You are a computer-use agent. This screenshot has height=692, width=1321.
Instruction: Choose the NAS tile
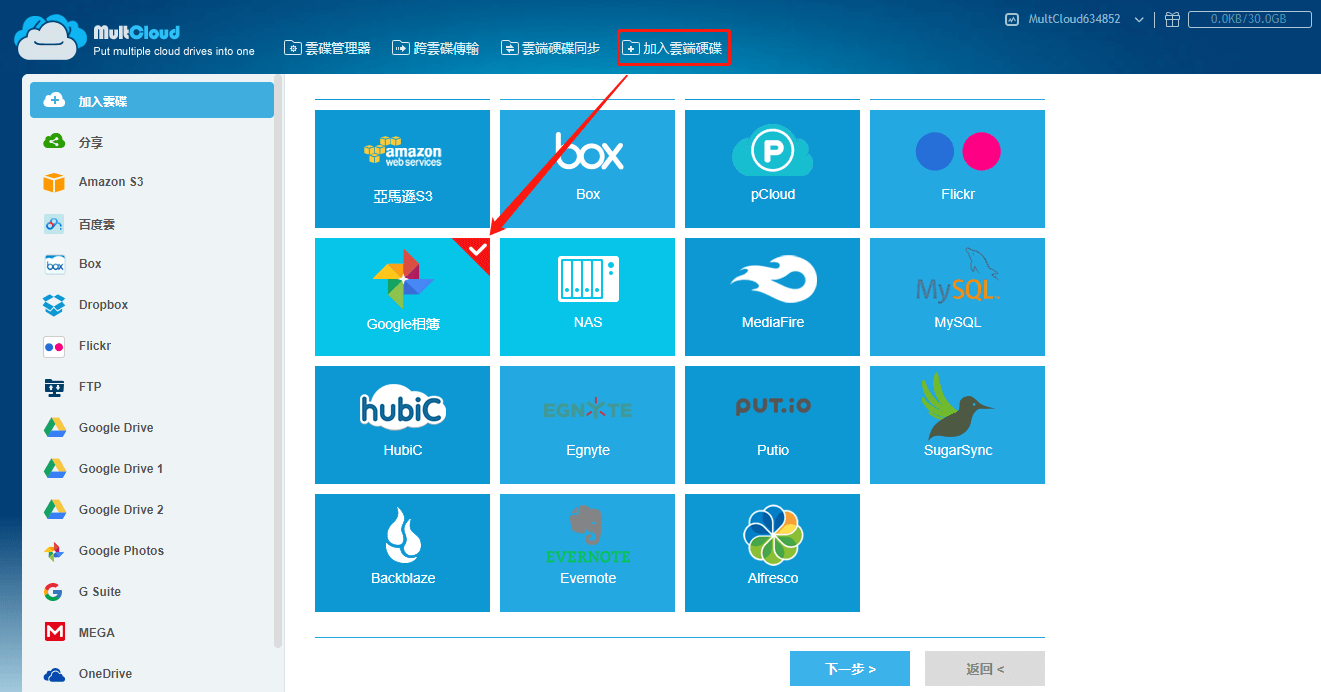[x=587, y=297]
